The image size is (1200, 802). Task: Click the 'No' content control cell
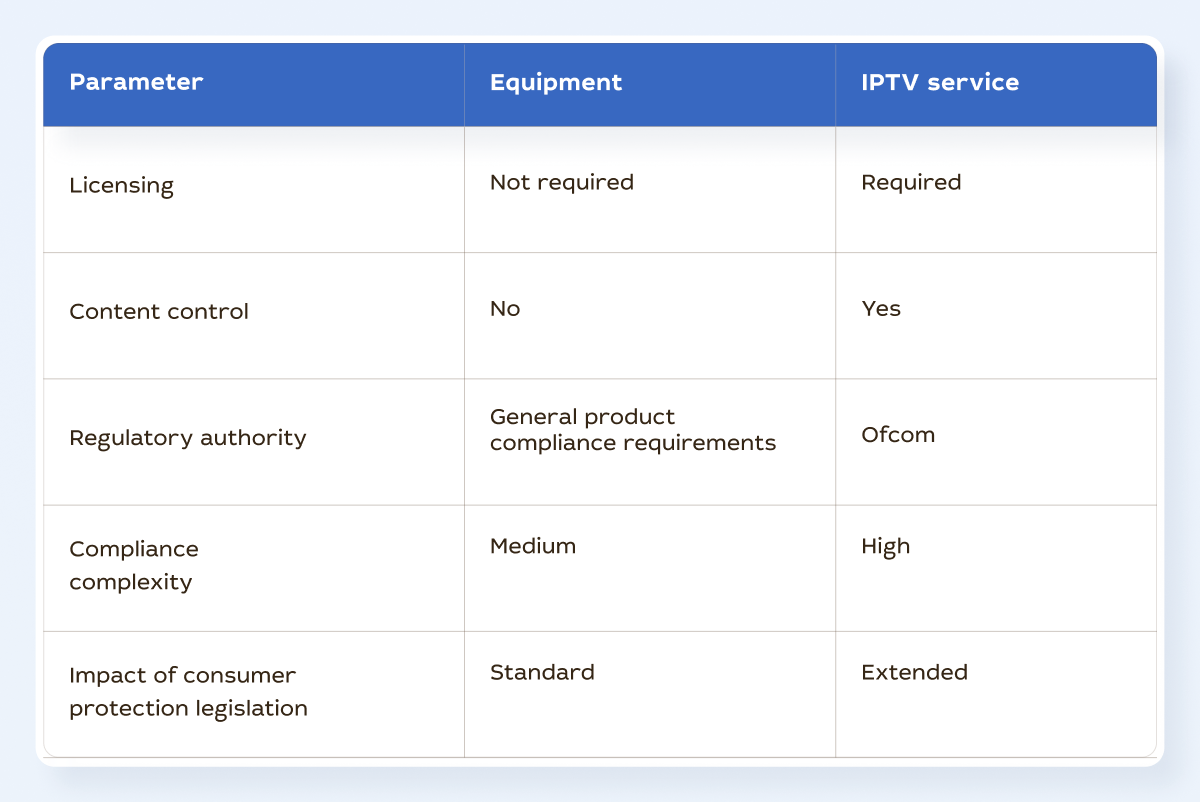pos(505,308)
